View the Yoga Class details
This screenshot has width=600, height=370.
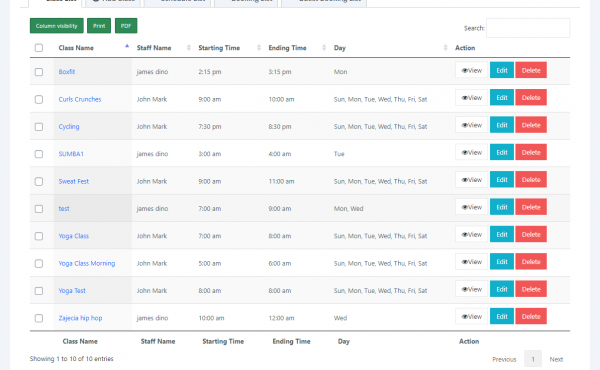point(471,234)
